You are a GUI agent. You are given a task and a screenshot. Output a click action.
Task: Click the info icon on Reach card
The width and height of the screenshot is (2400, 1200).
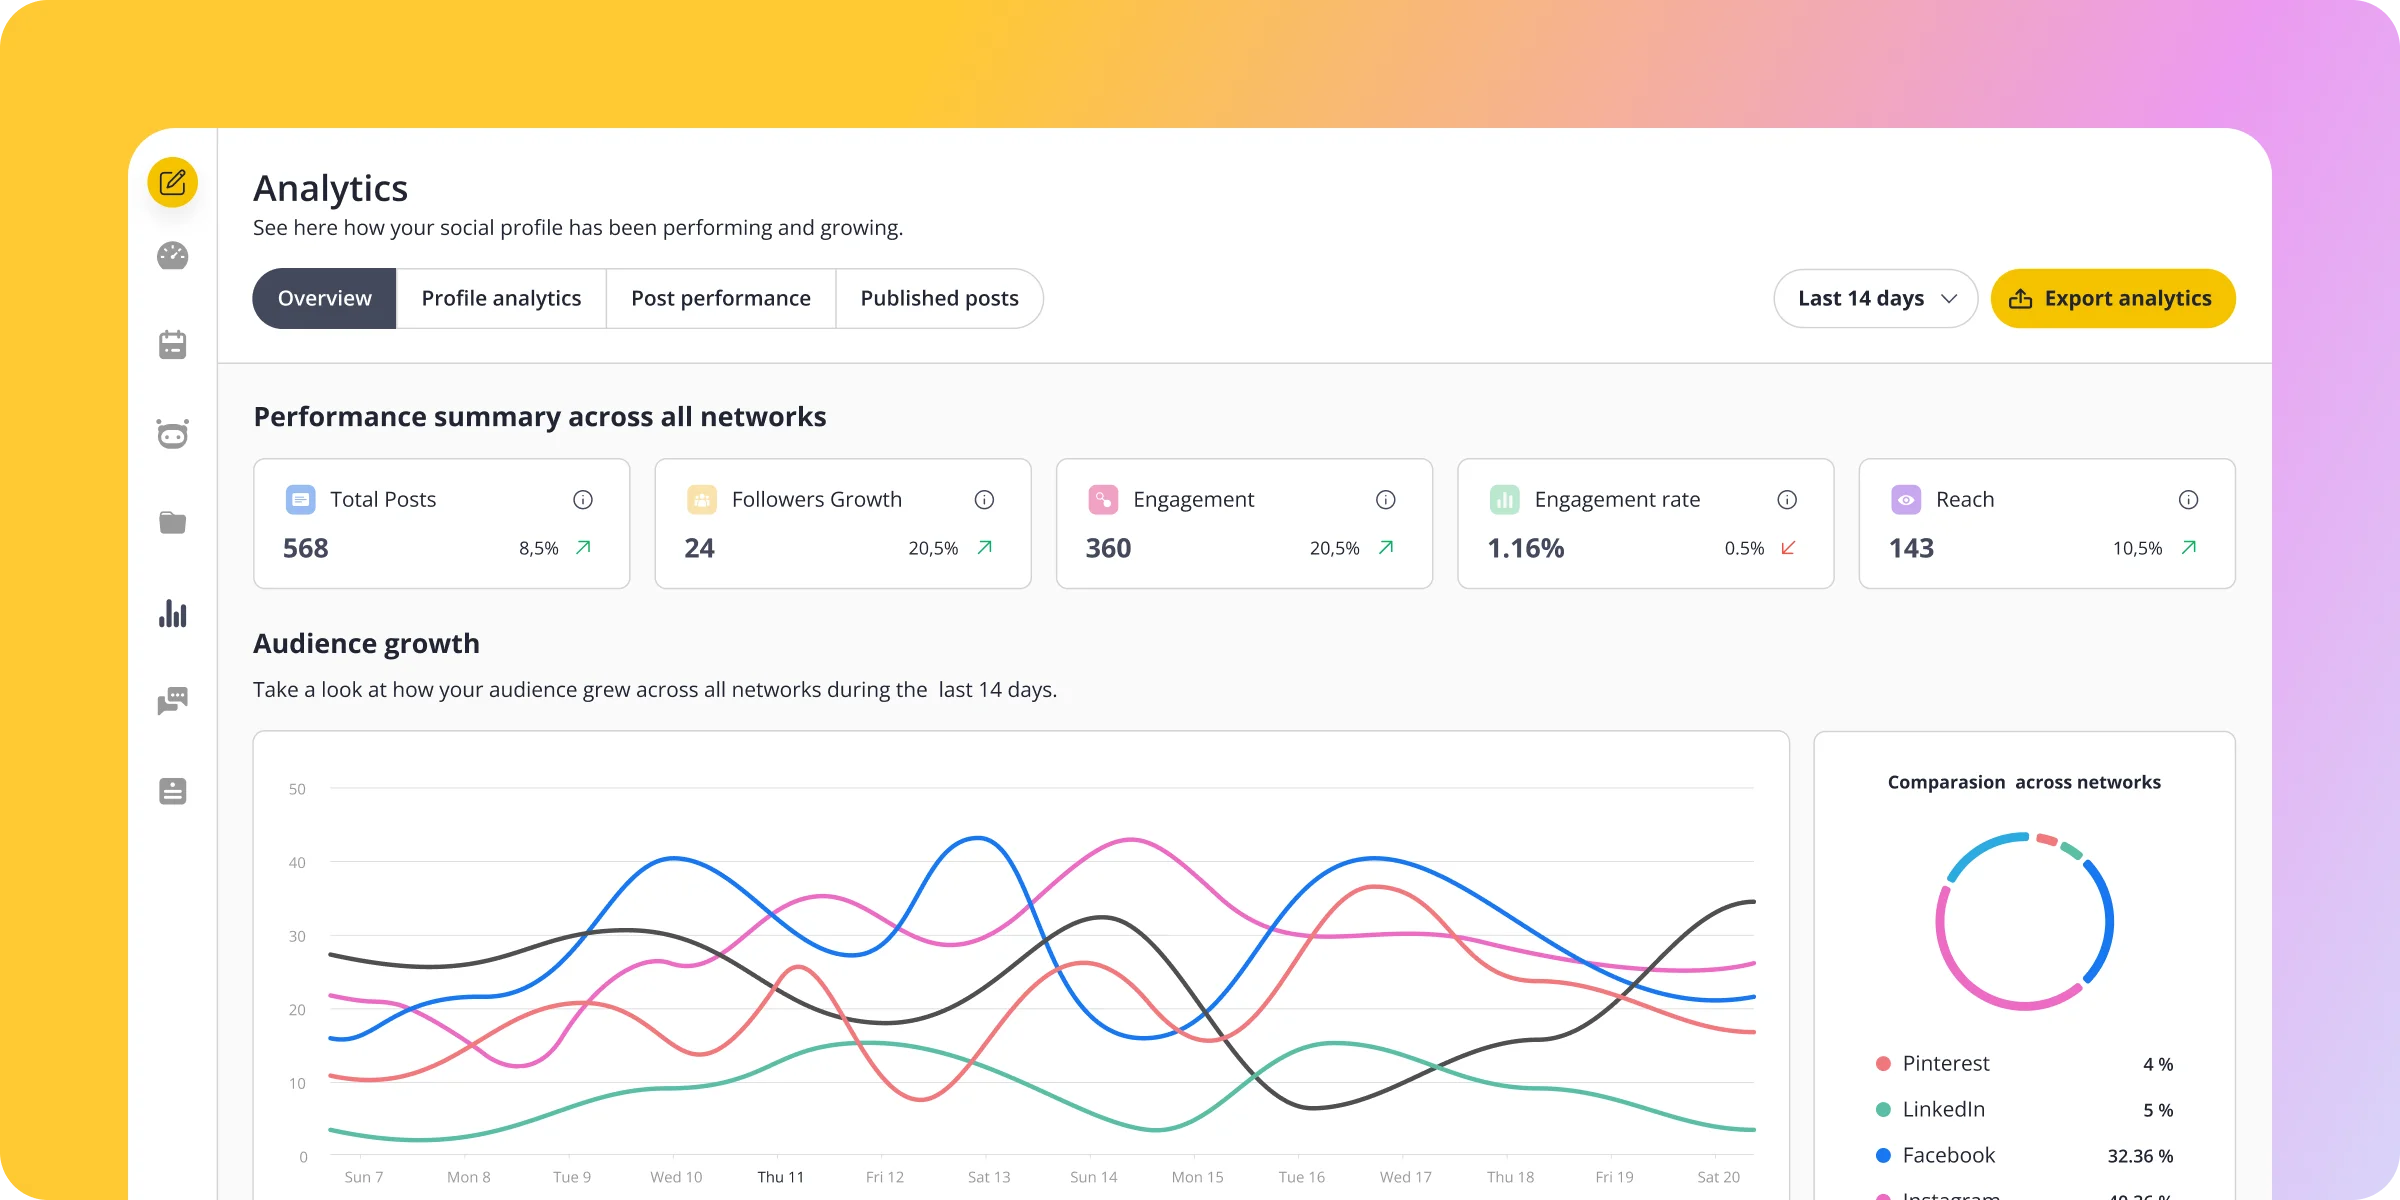2189,499
